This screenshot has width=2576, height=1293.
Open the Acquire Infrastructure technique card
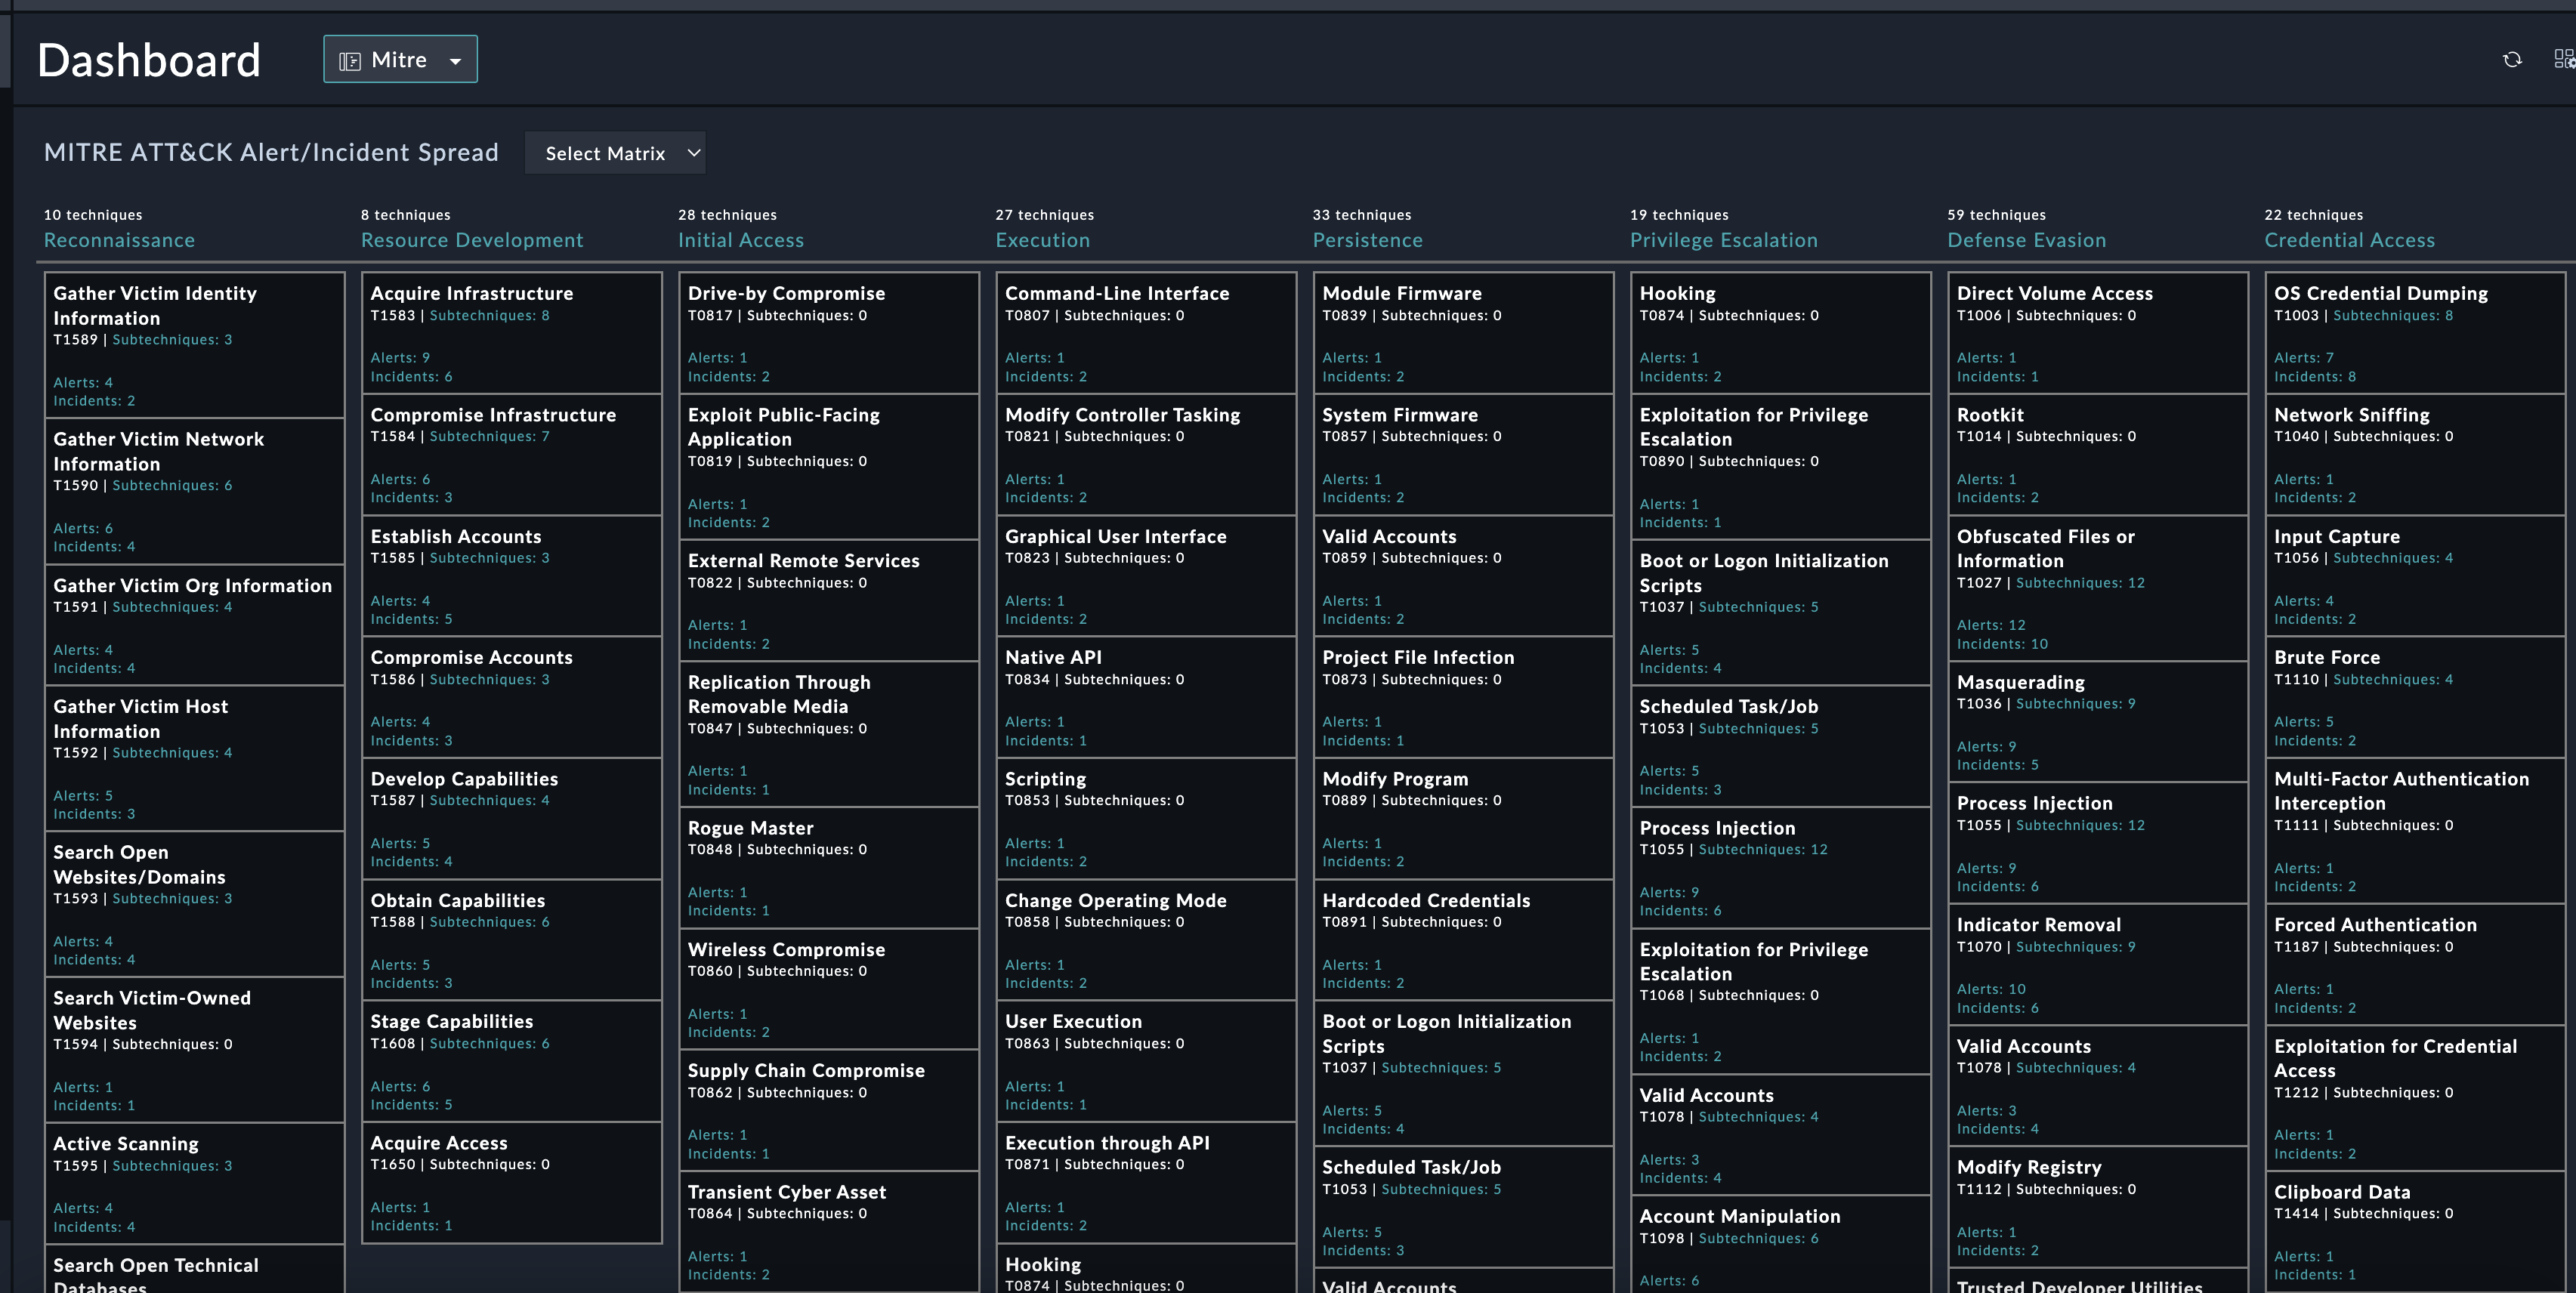coord(511,333)
